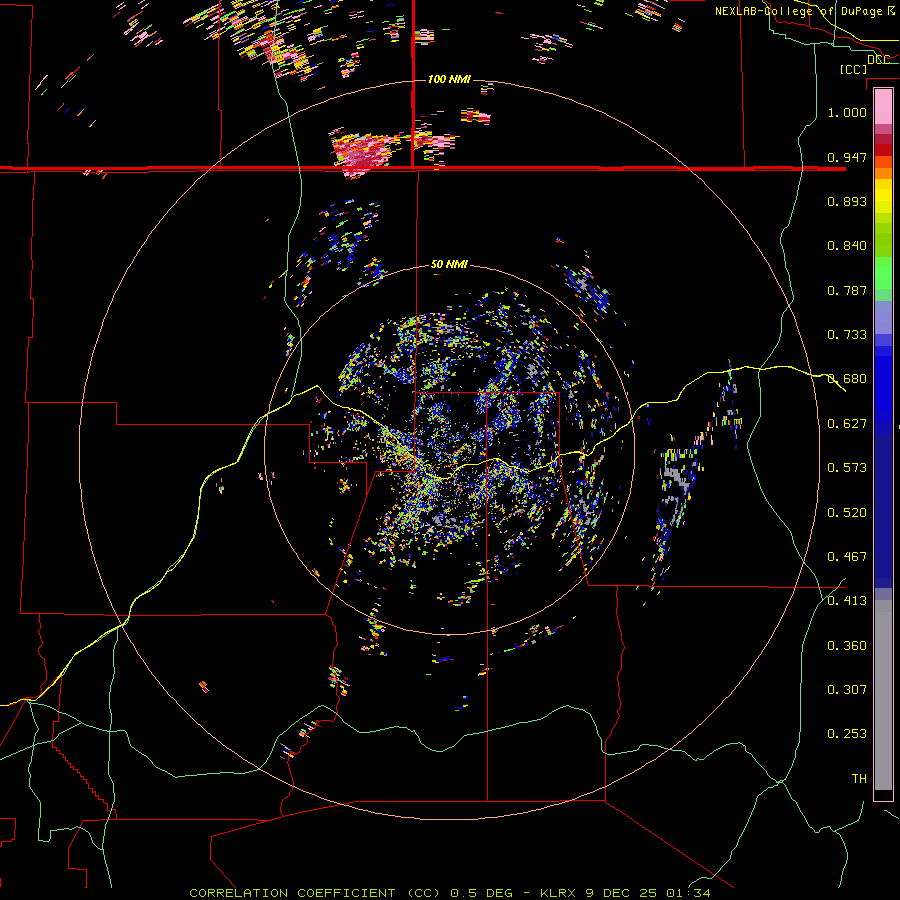Click the 0.787 scale value

tap(847, 290)
